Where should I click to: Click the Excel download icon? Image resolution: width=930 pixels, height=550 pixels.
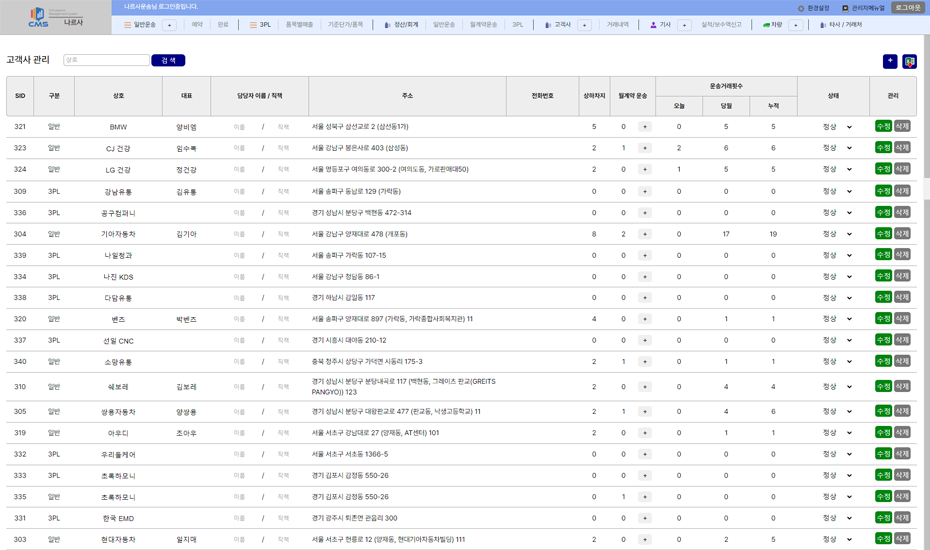(x=909, y=61)
